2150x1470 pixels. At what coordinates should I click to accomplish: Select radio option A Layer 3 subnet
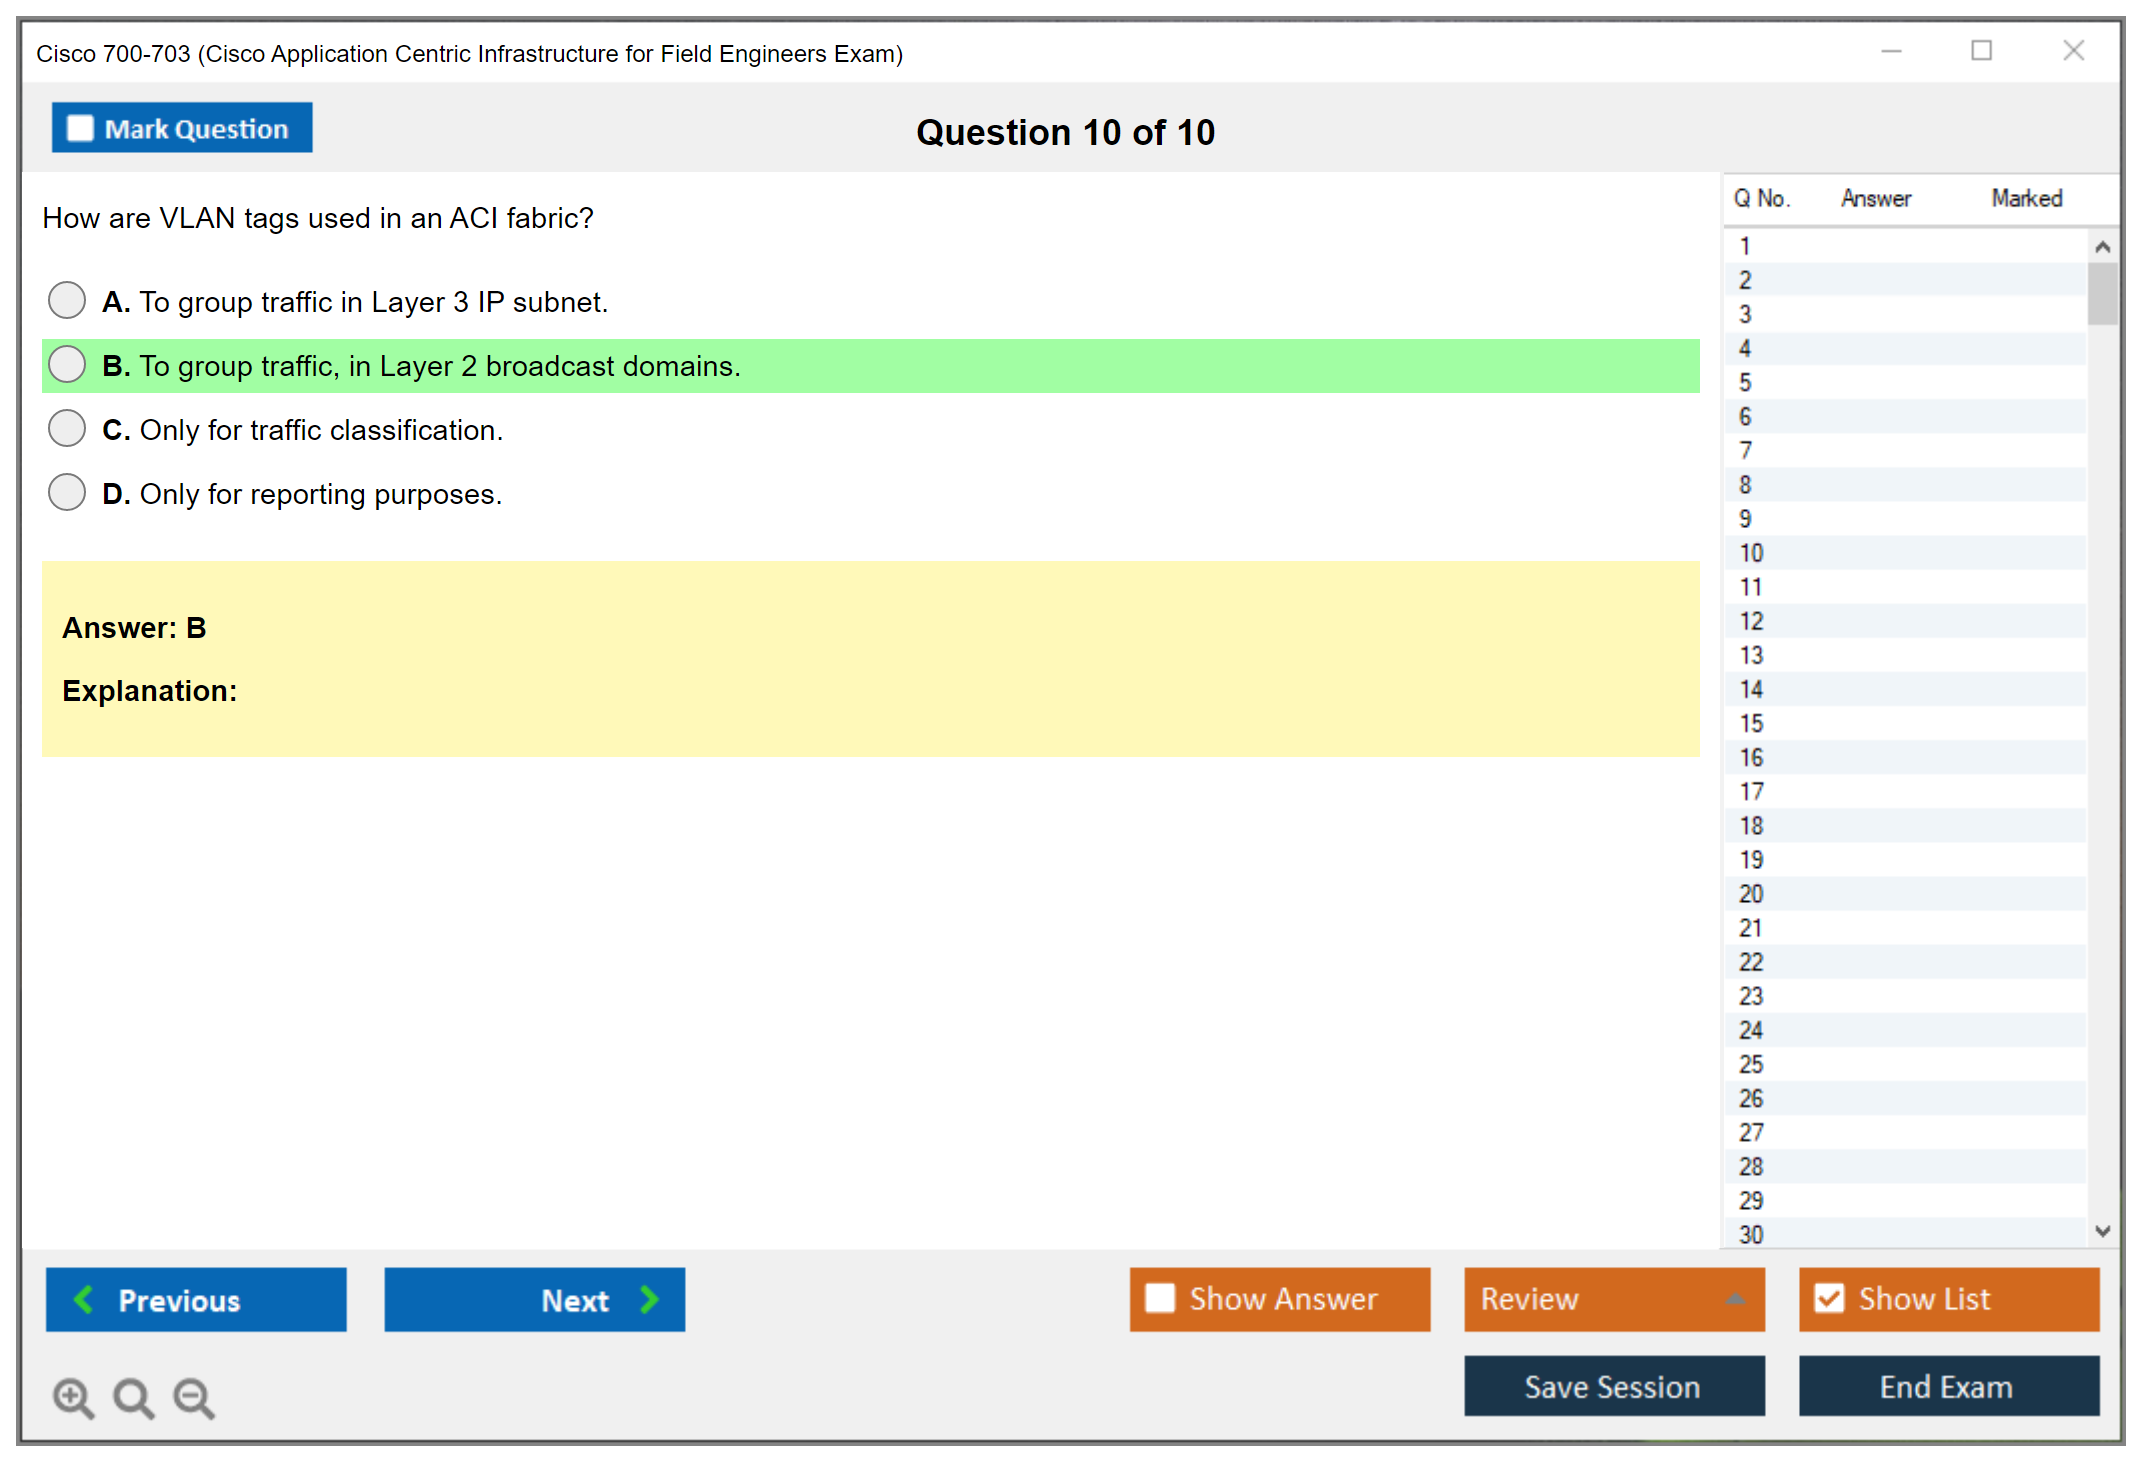click(x=67, y=300)
